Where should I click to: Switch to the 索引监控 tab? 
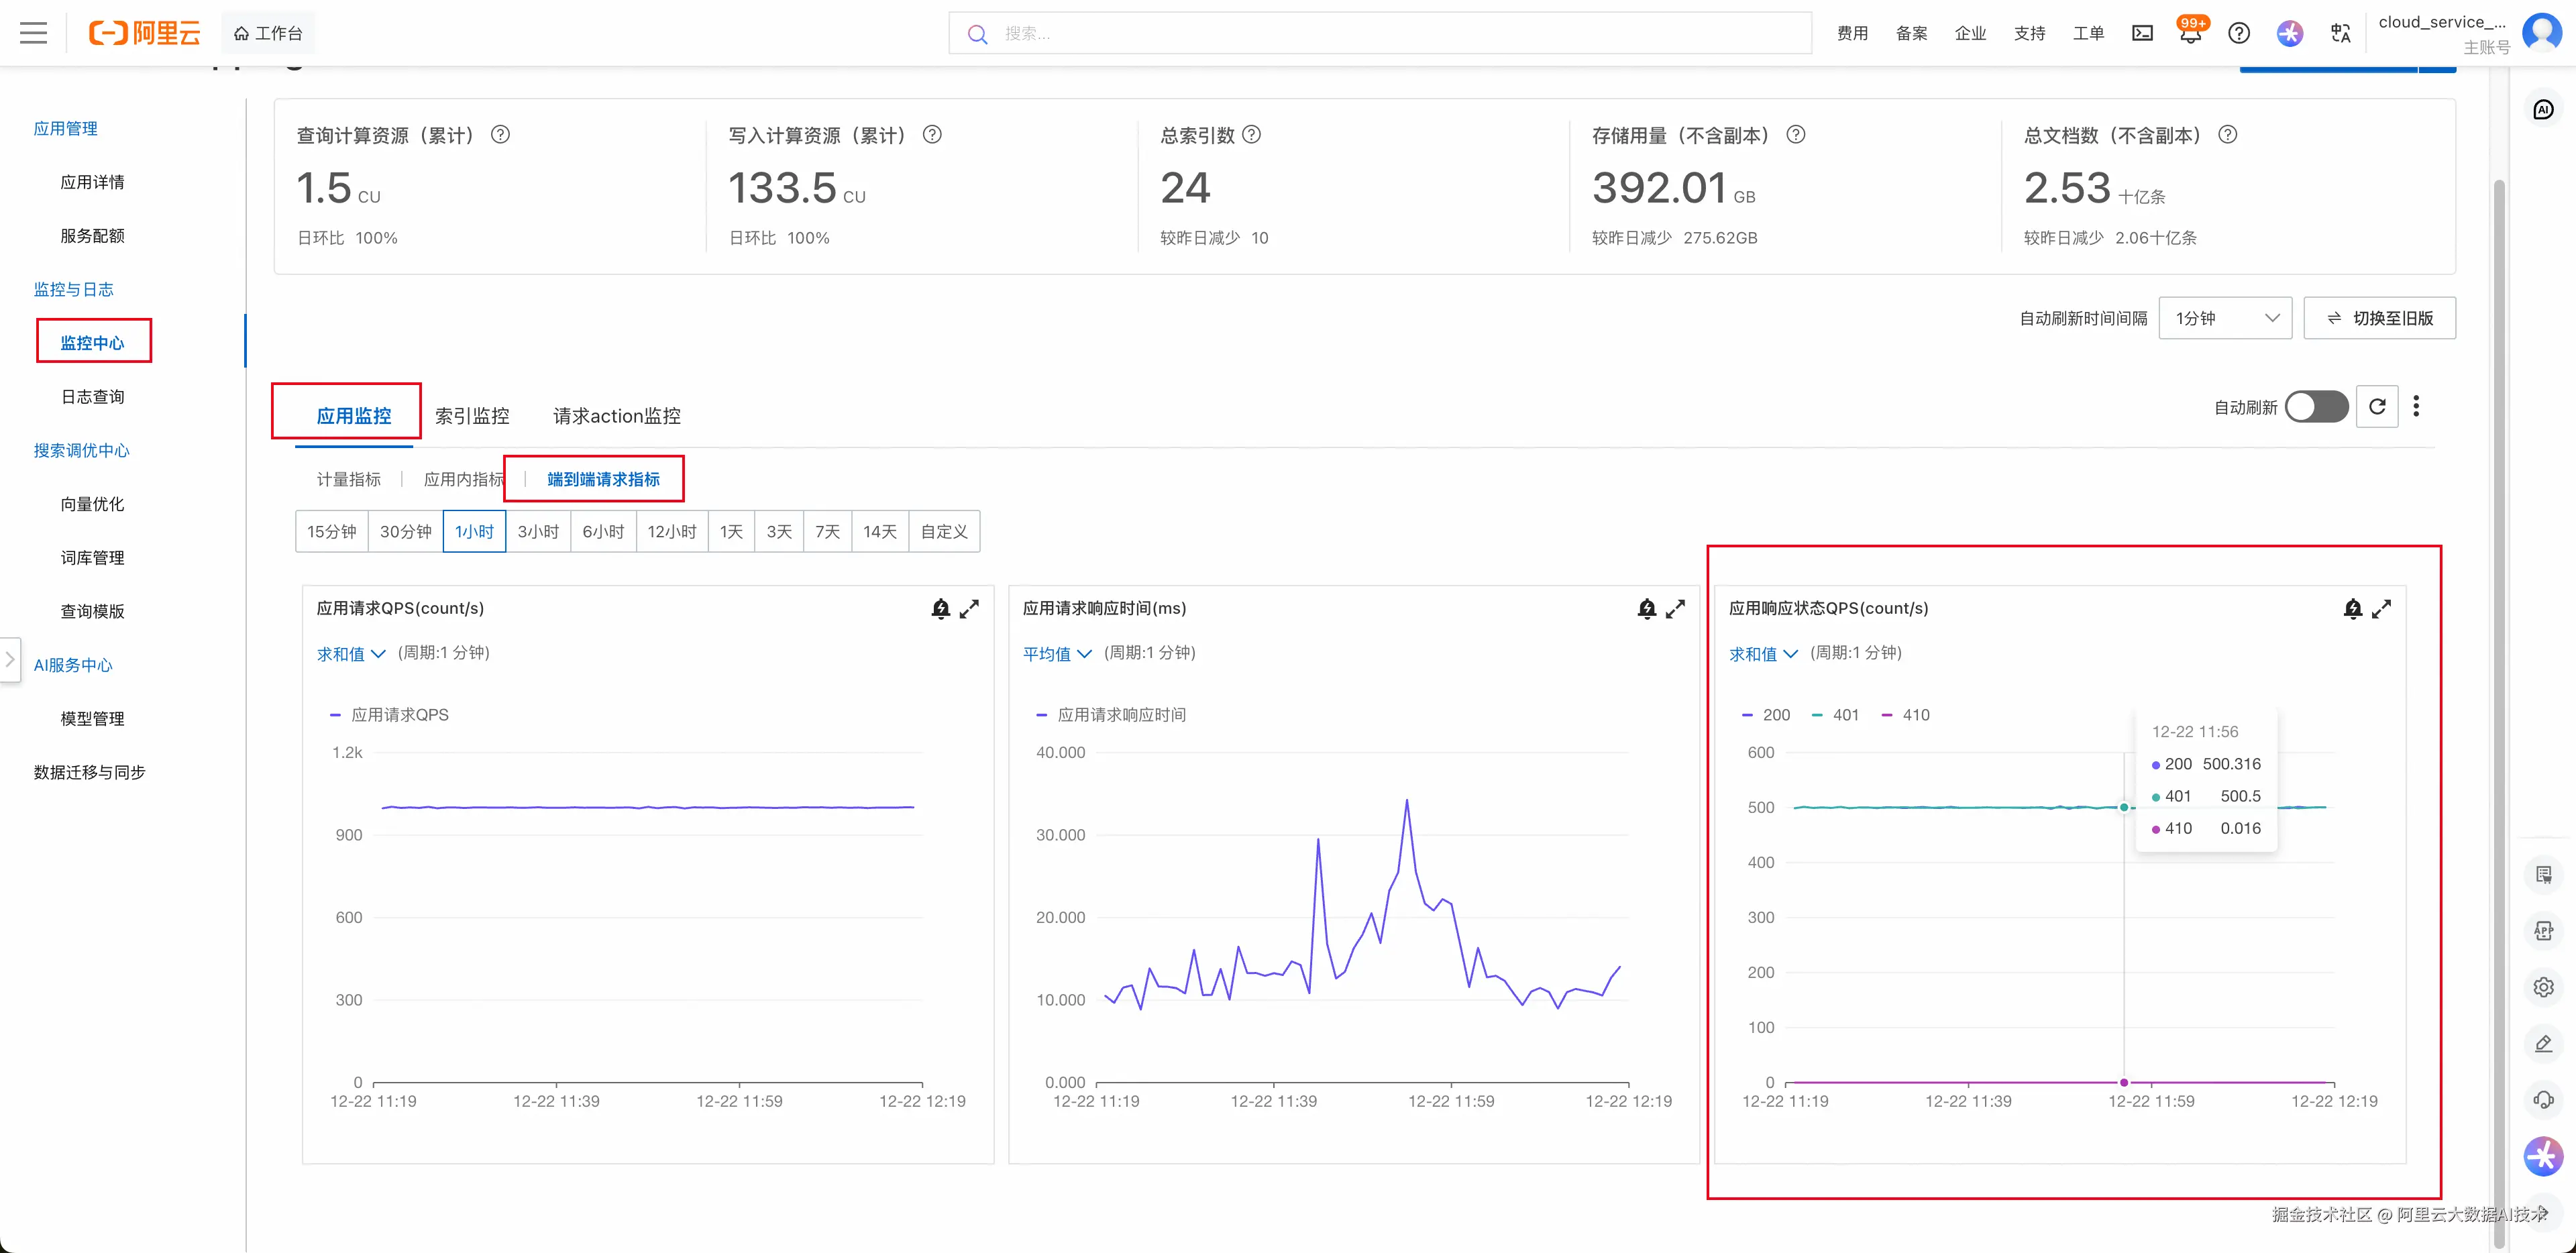point(472,416)
